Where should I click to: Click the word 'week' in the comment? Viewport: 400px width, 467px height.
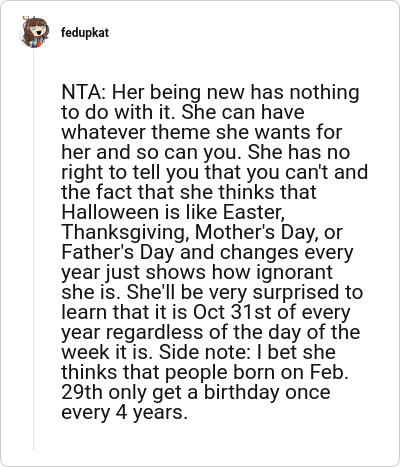(85, 352)
